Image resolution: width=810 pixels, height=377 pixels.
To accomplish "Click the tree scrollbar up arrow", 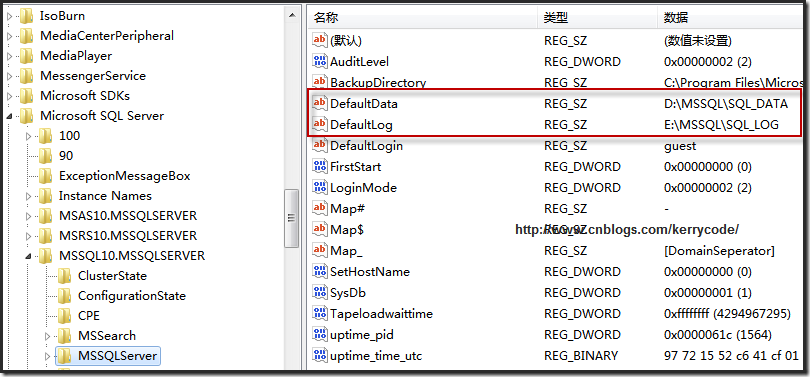I will [292, 14].
